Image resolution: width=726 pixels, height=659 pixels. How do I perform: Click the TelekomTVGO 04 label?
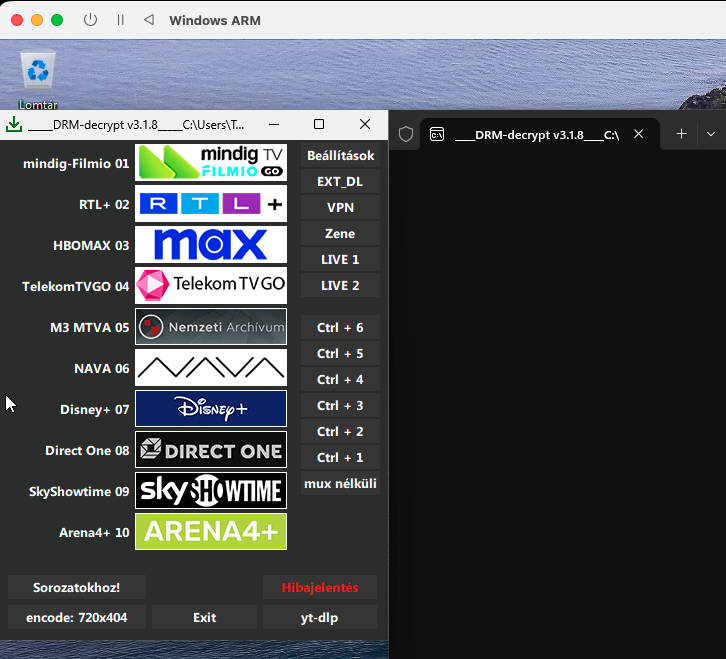[x=75, y=286]
